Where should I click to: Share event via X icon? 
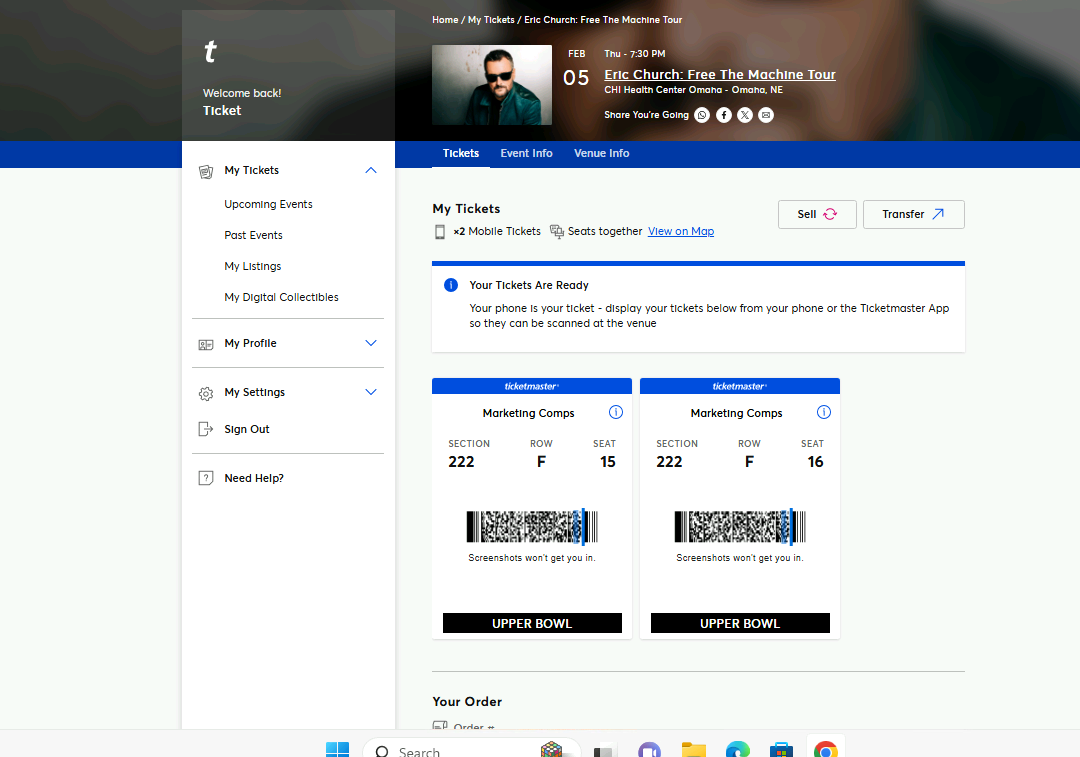tap(745, 115)
